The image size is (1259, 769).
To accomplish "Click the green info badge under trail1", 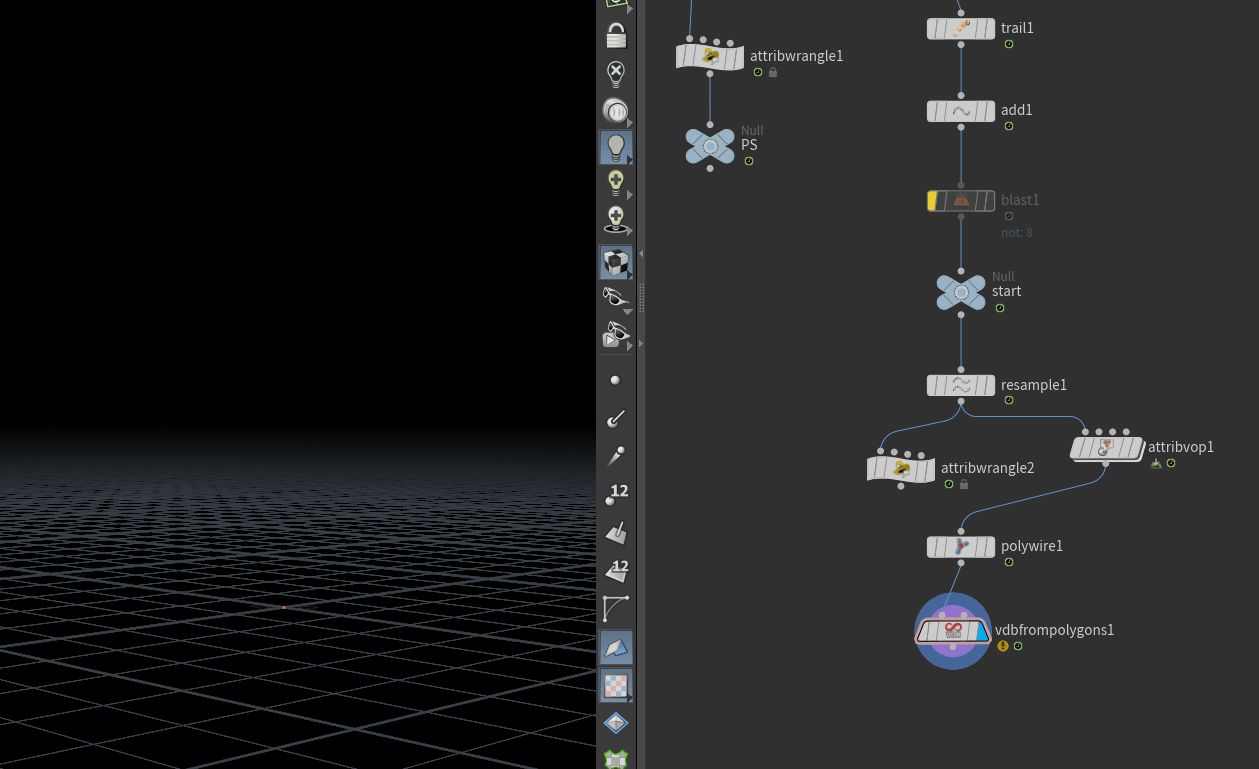I will click(x=1009, y=44).
